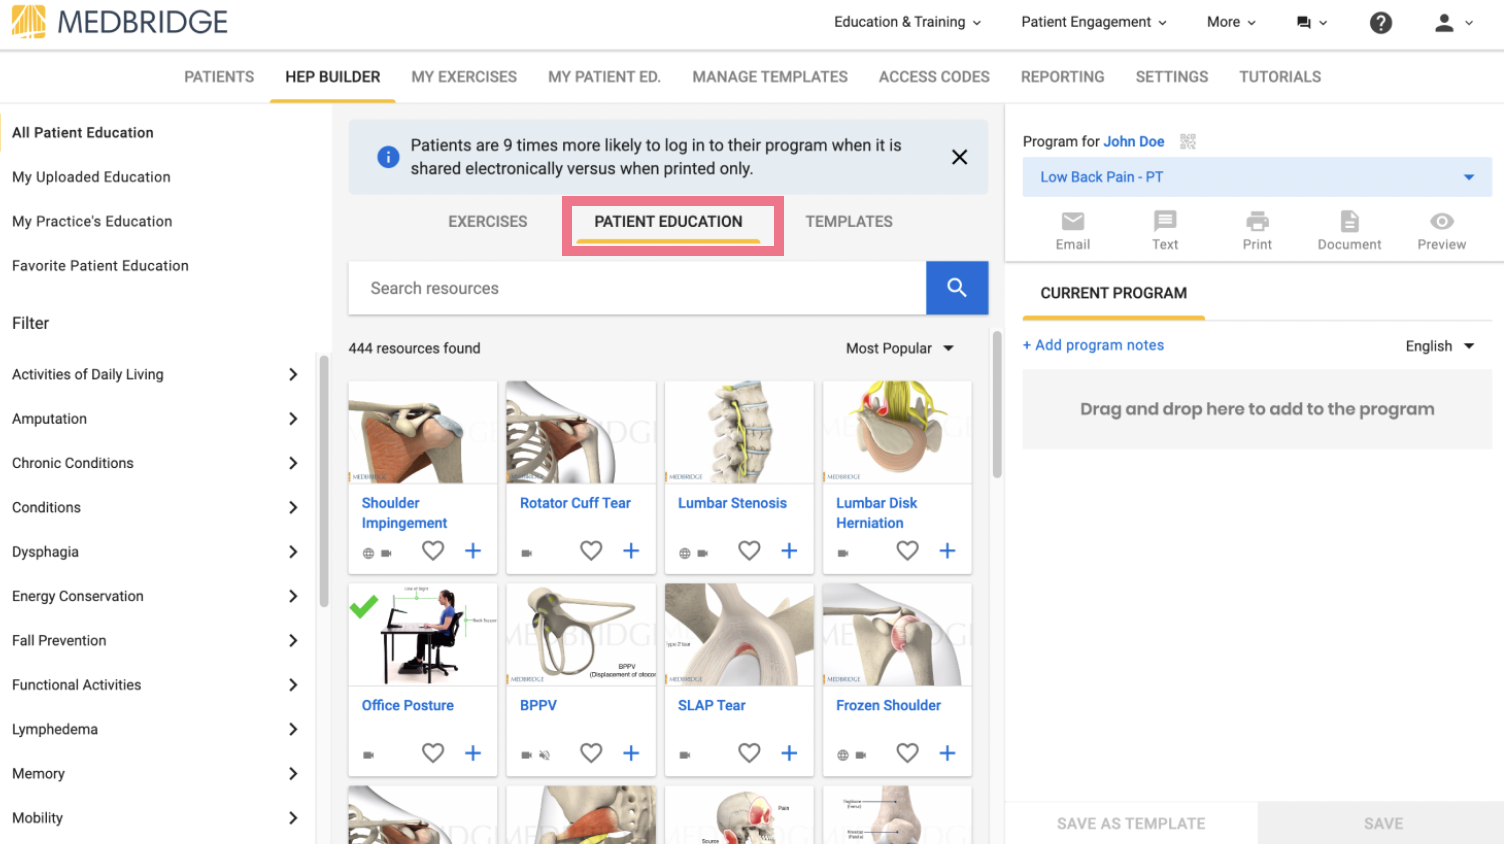Open the Office Posture thumbnail

(x=423, y=635)
